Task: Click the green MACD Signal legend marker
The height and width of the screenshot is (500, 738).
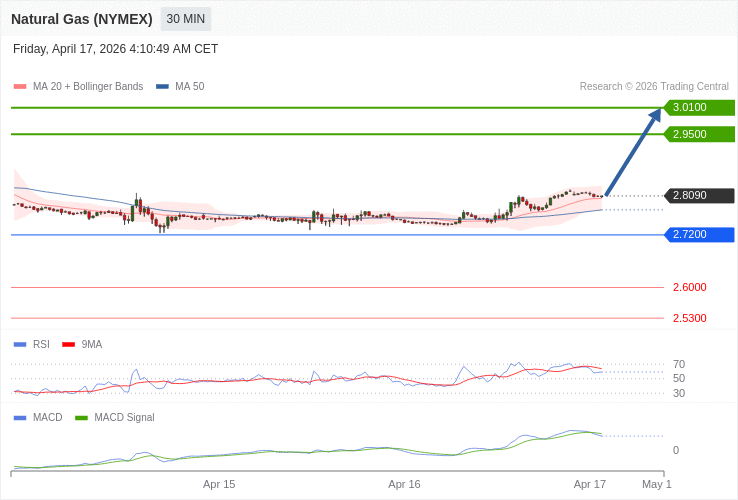Action: 81,417
